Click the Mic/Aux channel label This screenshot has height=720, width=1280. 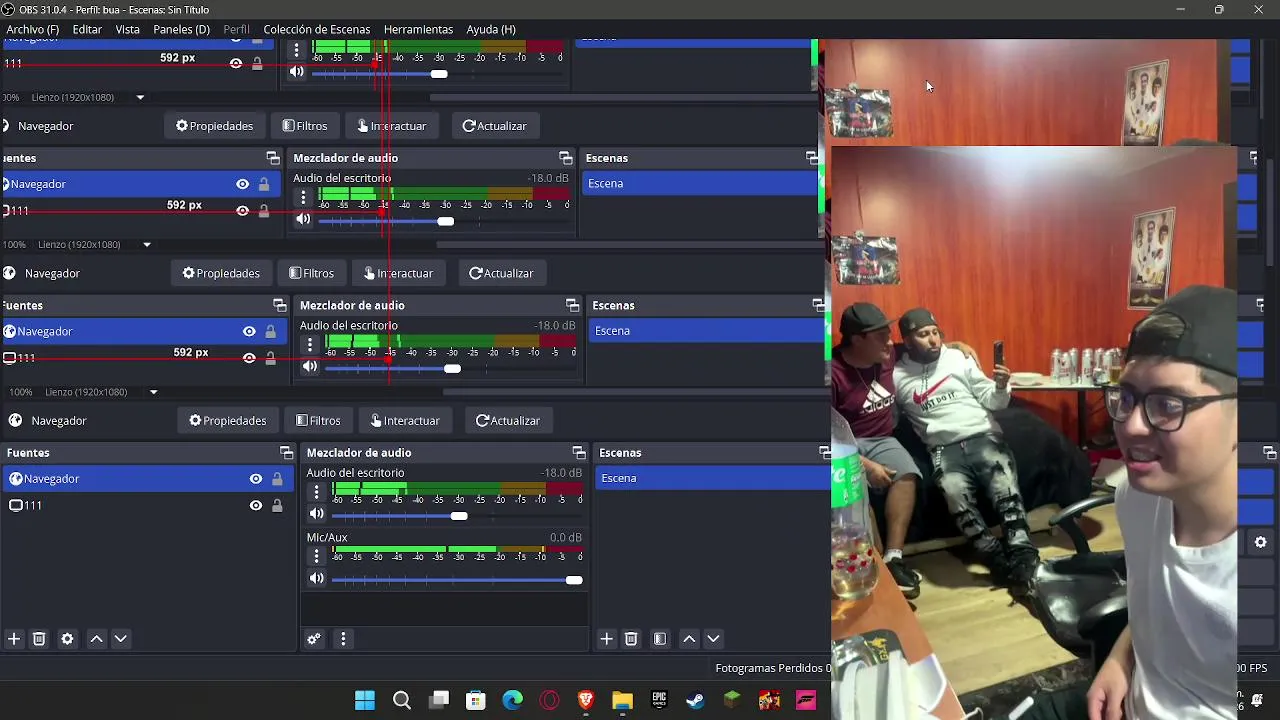(x=327, y=538)
